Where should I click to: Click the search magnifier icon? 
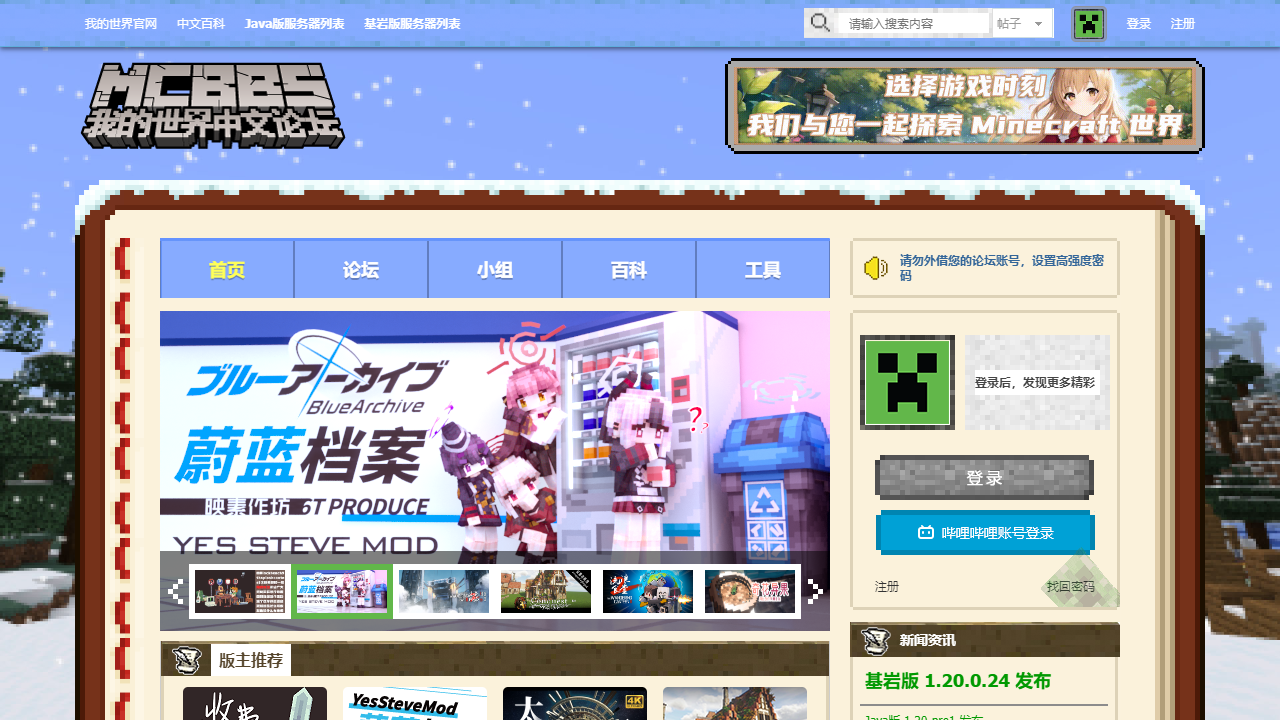click(820, 23)
